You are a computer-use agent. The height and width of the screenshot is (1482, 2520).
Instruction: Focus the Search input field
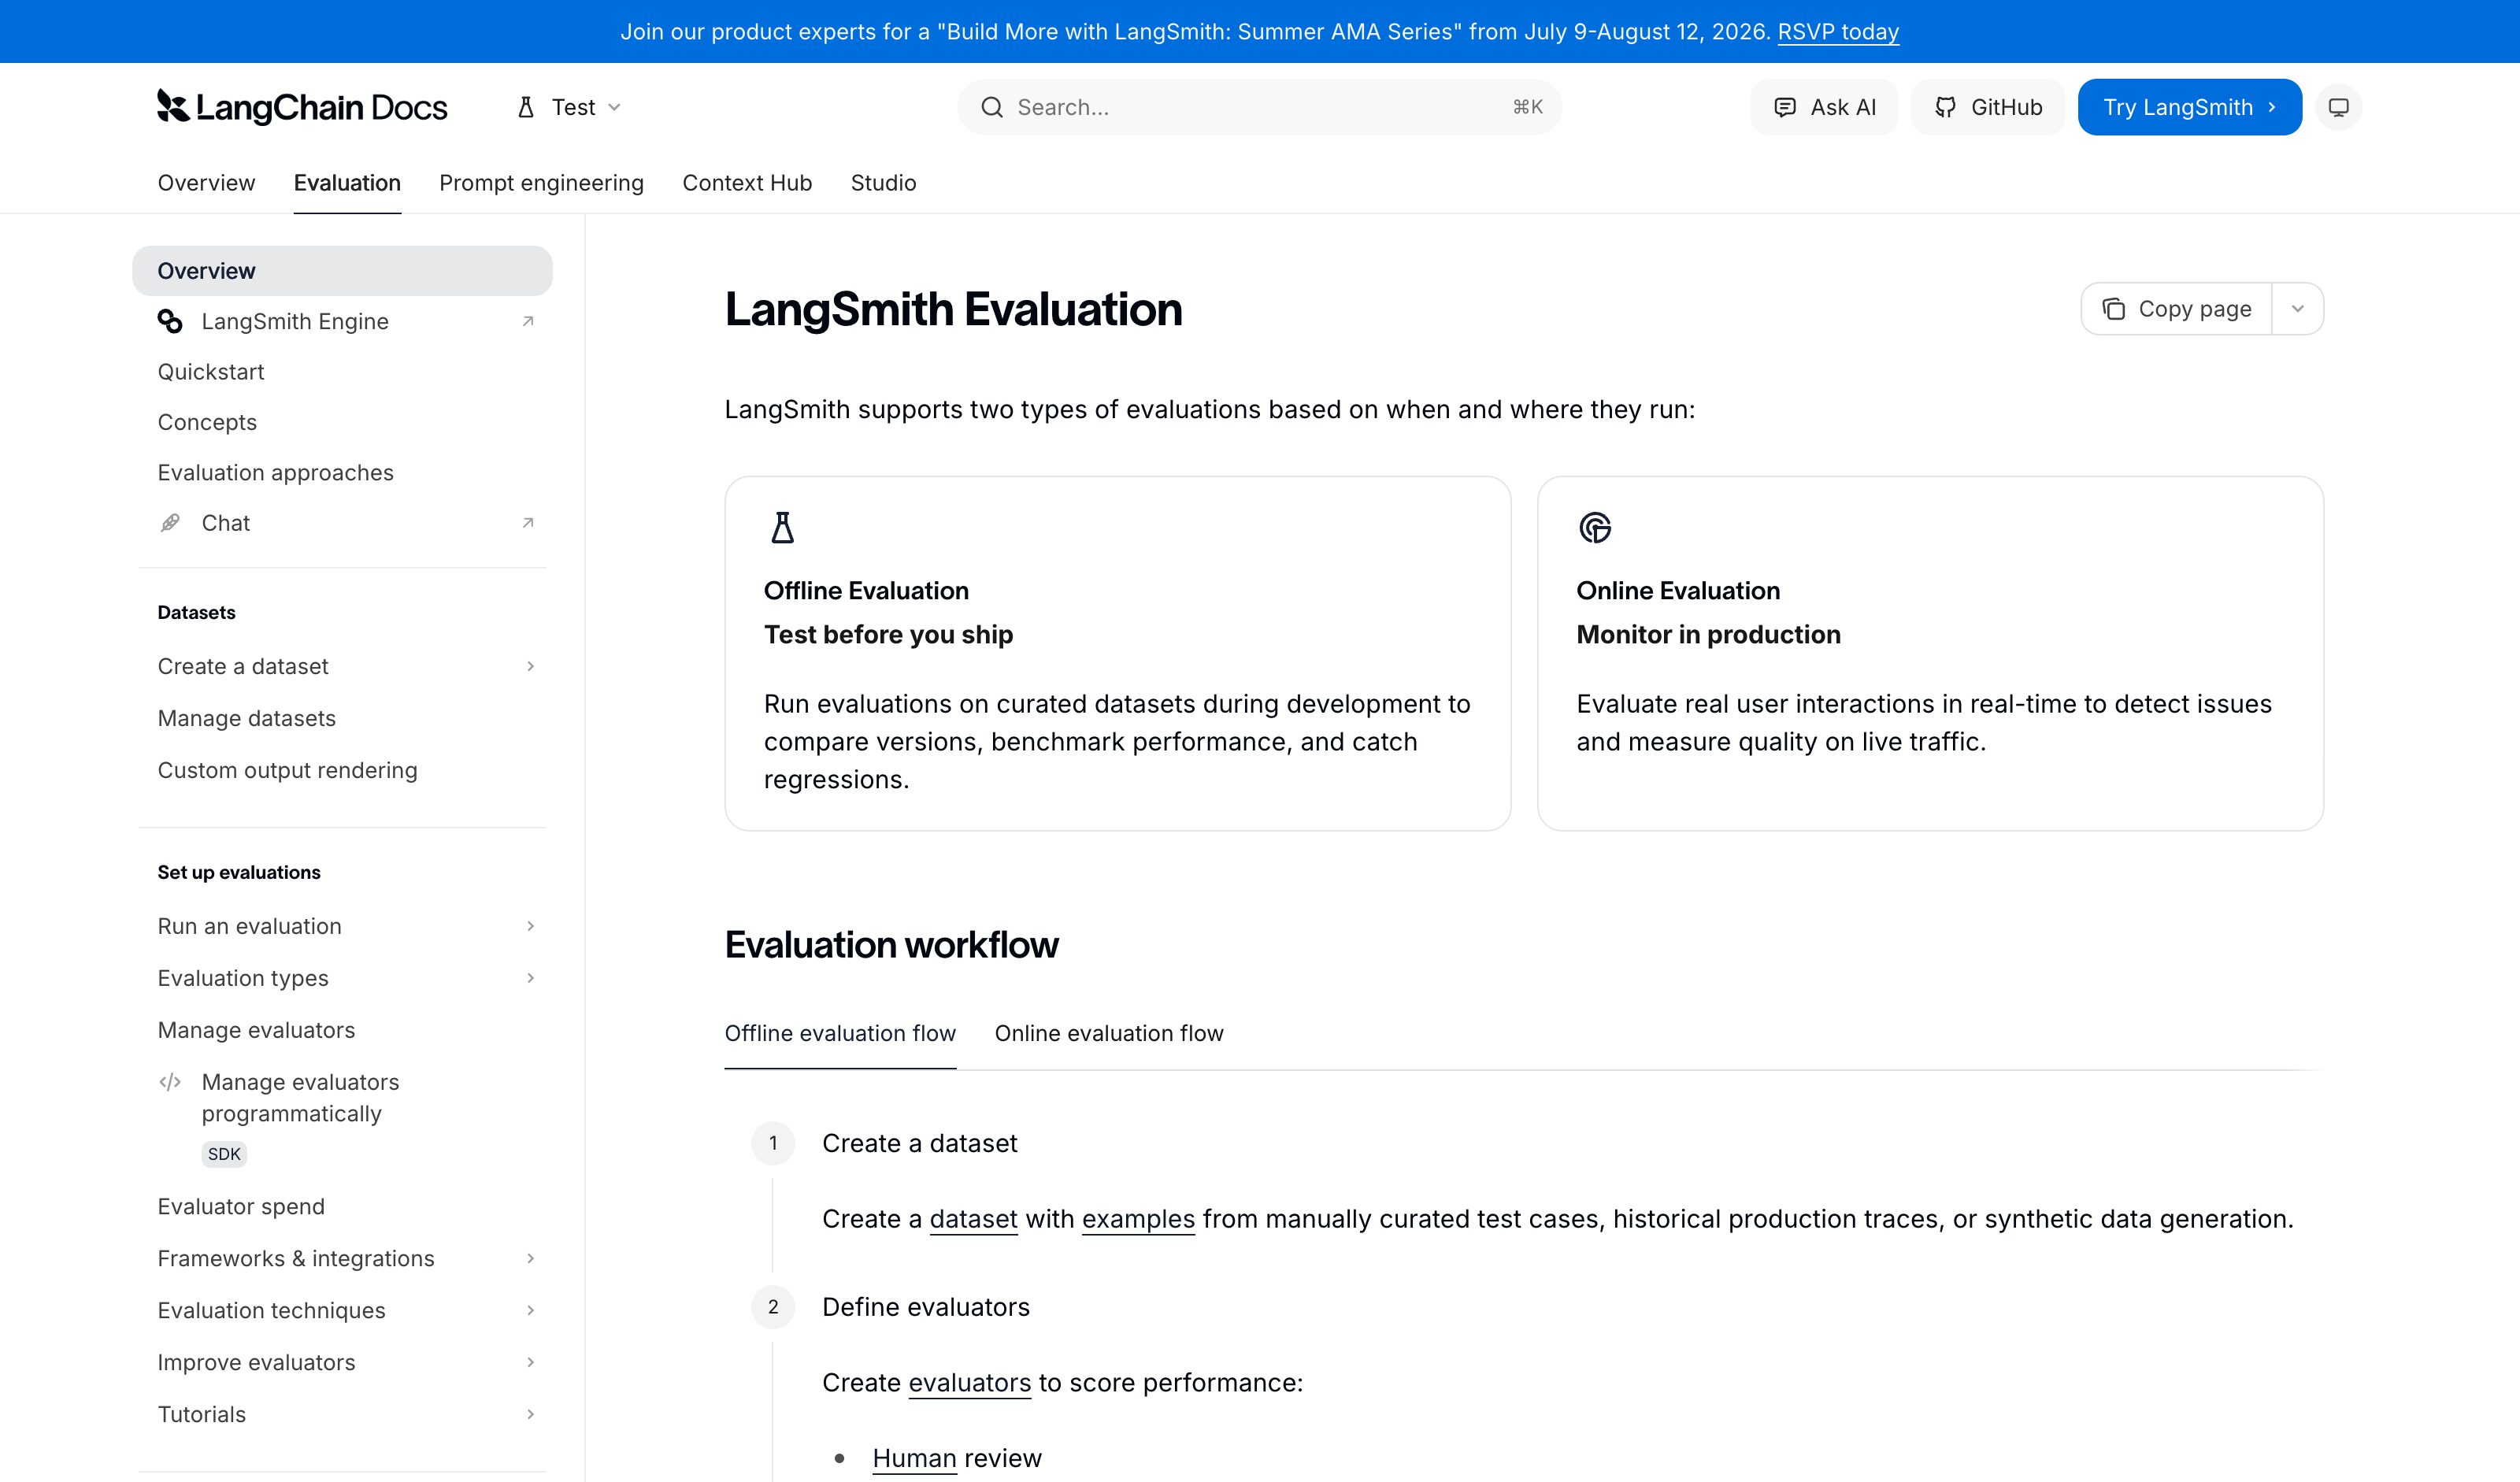[1259, 107]
